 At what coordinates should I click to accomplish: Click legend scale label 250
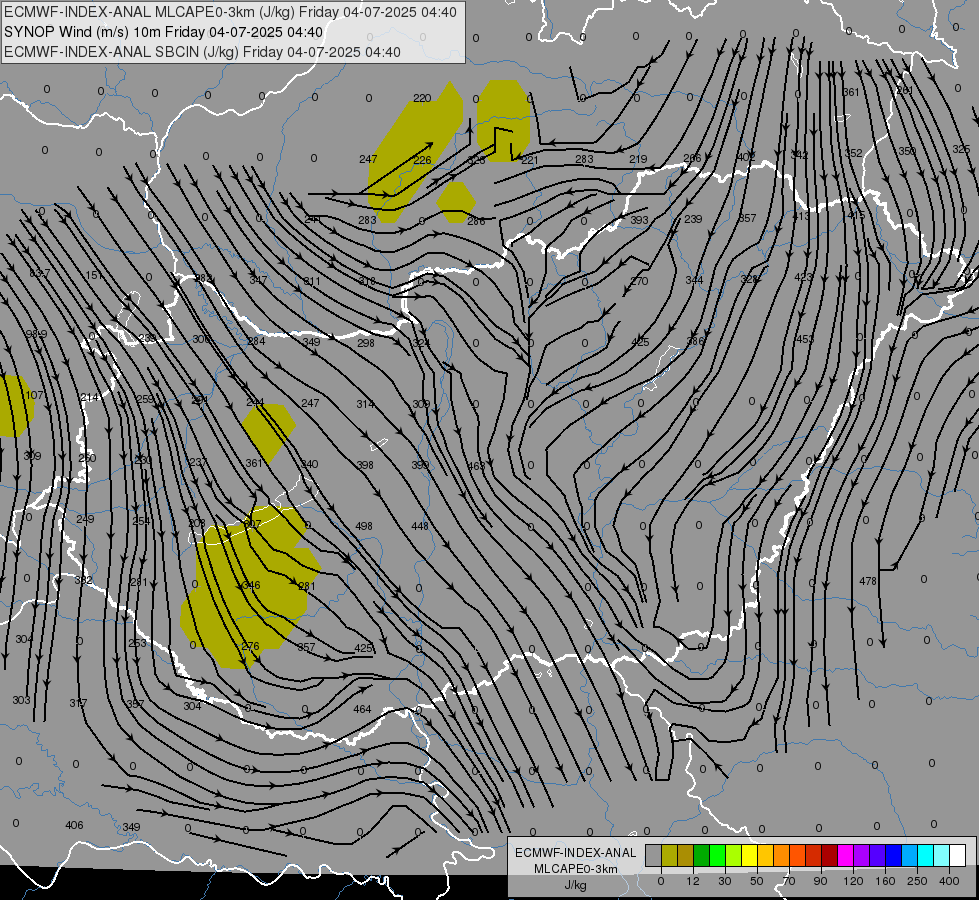[x=917, y=881]
